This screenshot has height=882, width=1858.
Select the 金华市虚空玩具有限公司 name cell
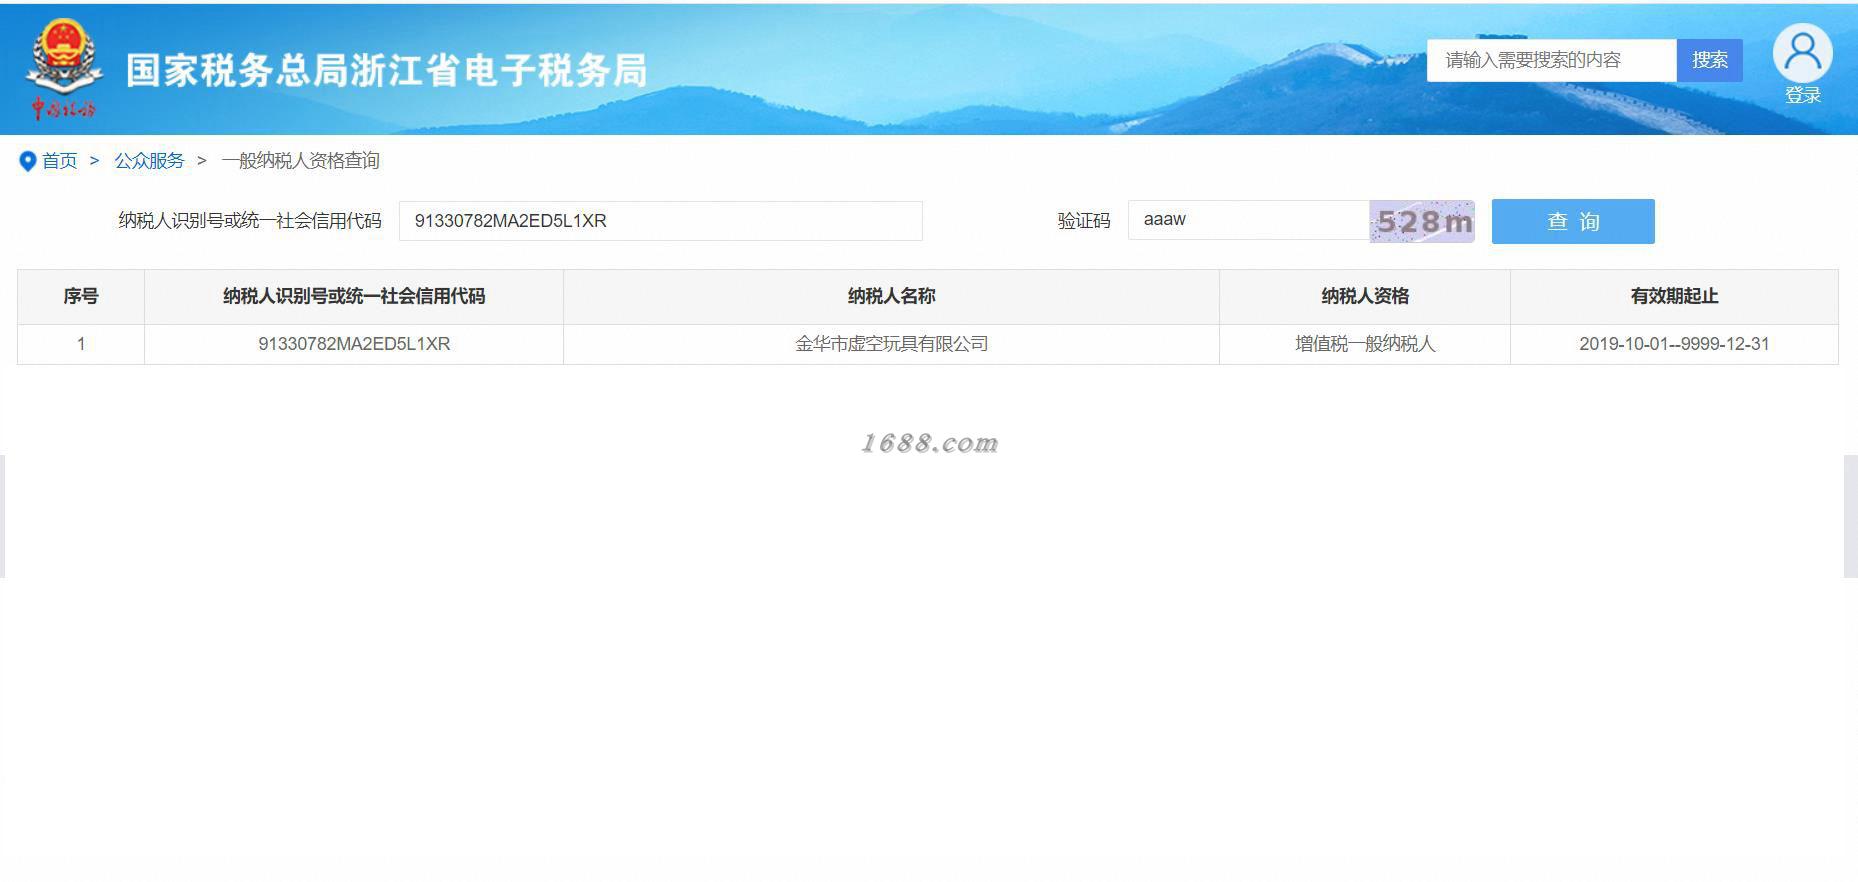tap(891, 344)
